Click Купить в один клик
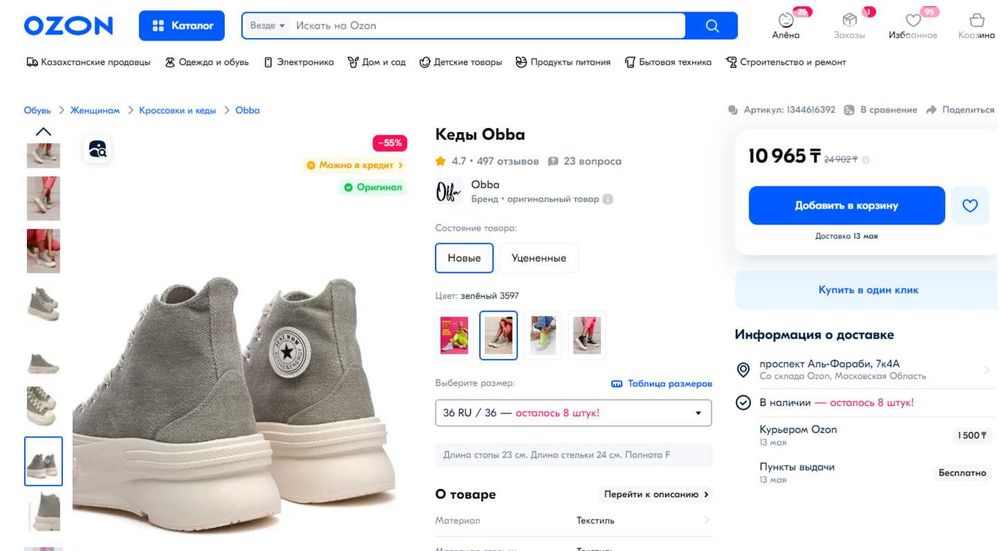The image size is (1000, 551). tap(867, 290)
